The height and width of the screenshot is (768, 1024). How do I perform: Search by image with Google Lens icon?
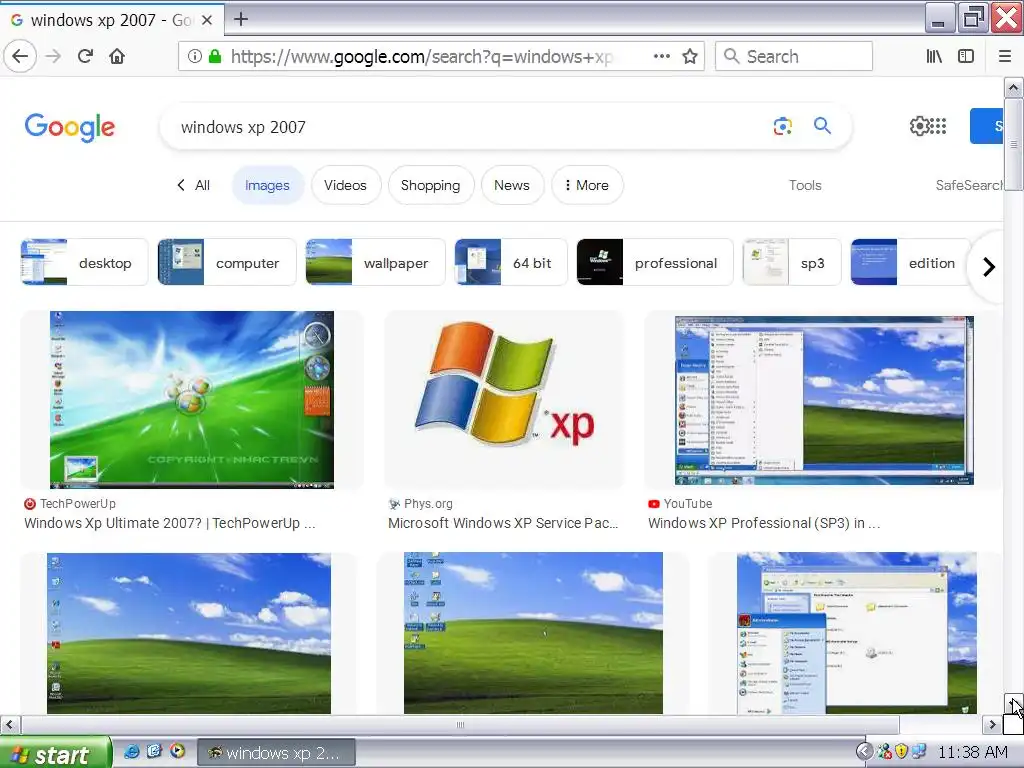click(782, 126)
